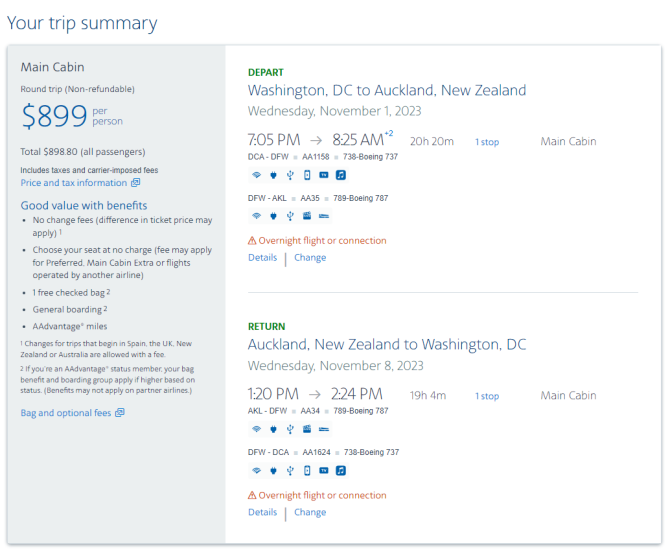Click the music note icon for AA1624
This screenshot has height=549, width=670.
(341, 470)
